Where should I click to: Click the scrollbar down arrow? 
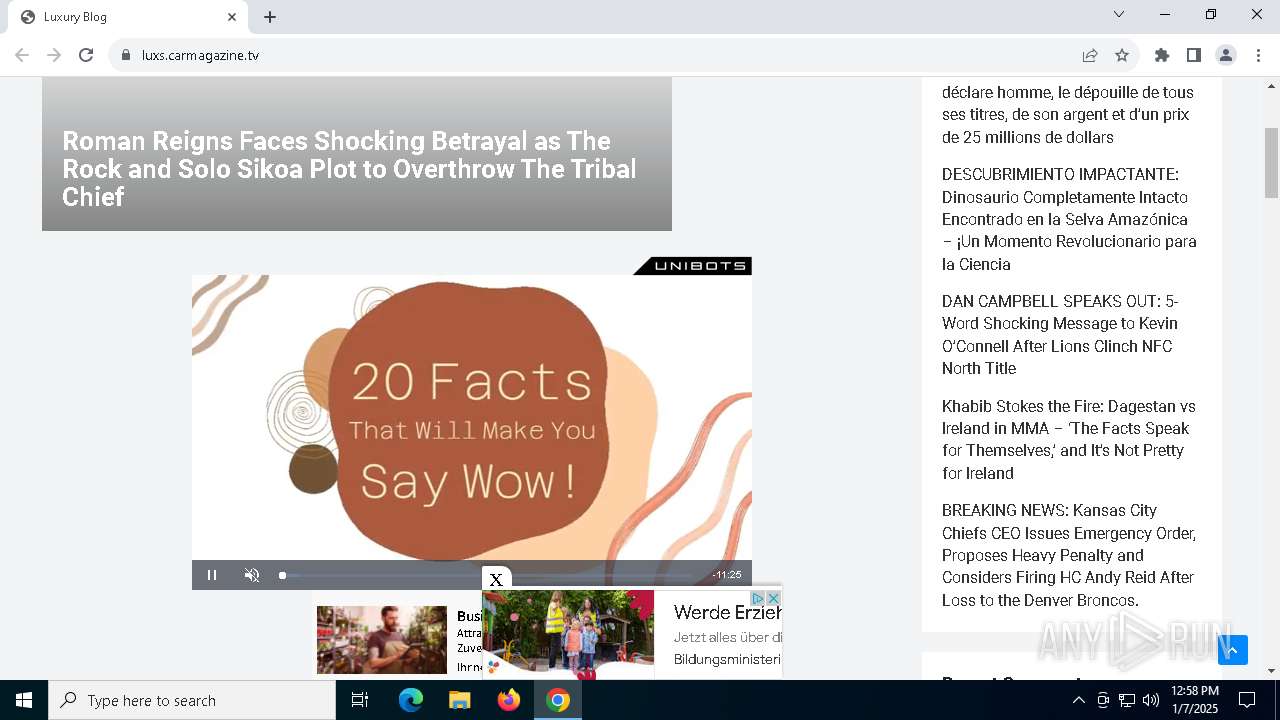click(x=1271, y=671)
